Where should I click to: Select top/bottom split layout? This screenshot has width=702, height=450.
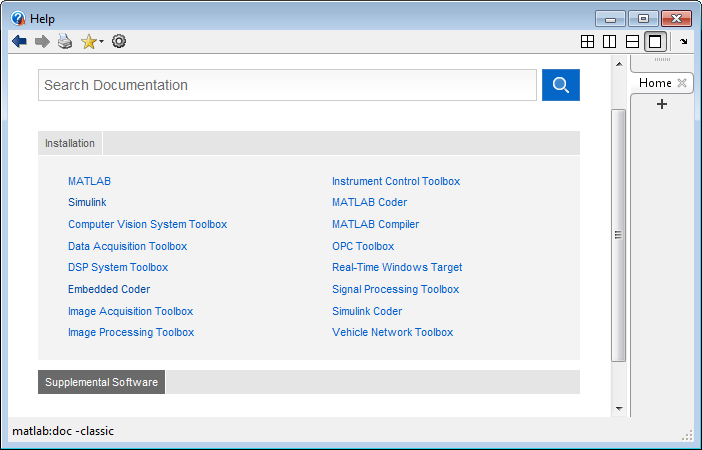click(632, 42)
